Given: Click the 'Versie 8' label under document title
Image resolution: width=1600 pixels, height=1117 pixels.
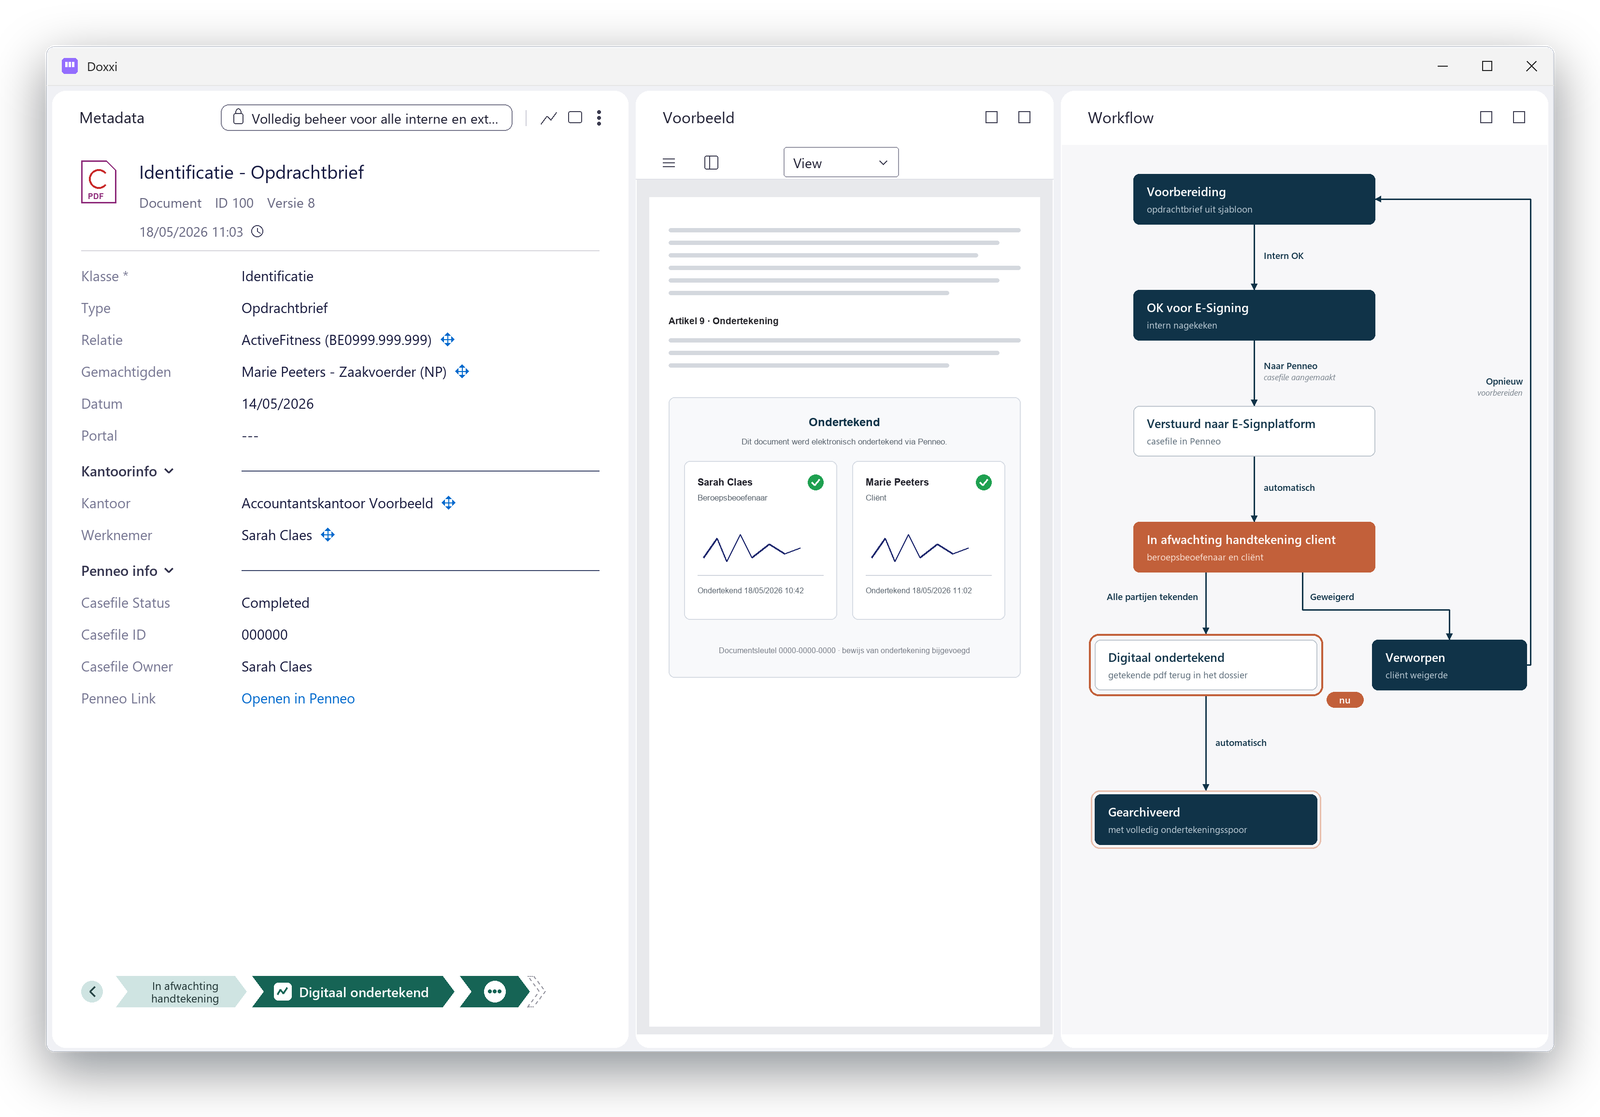Looking at the screenshot, I should (291, 203).
